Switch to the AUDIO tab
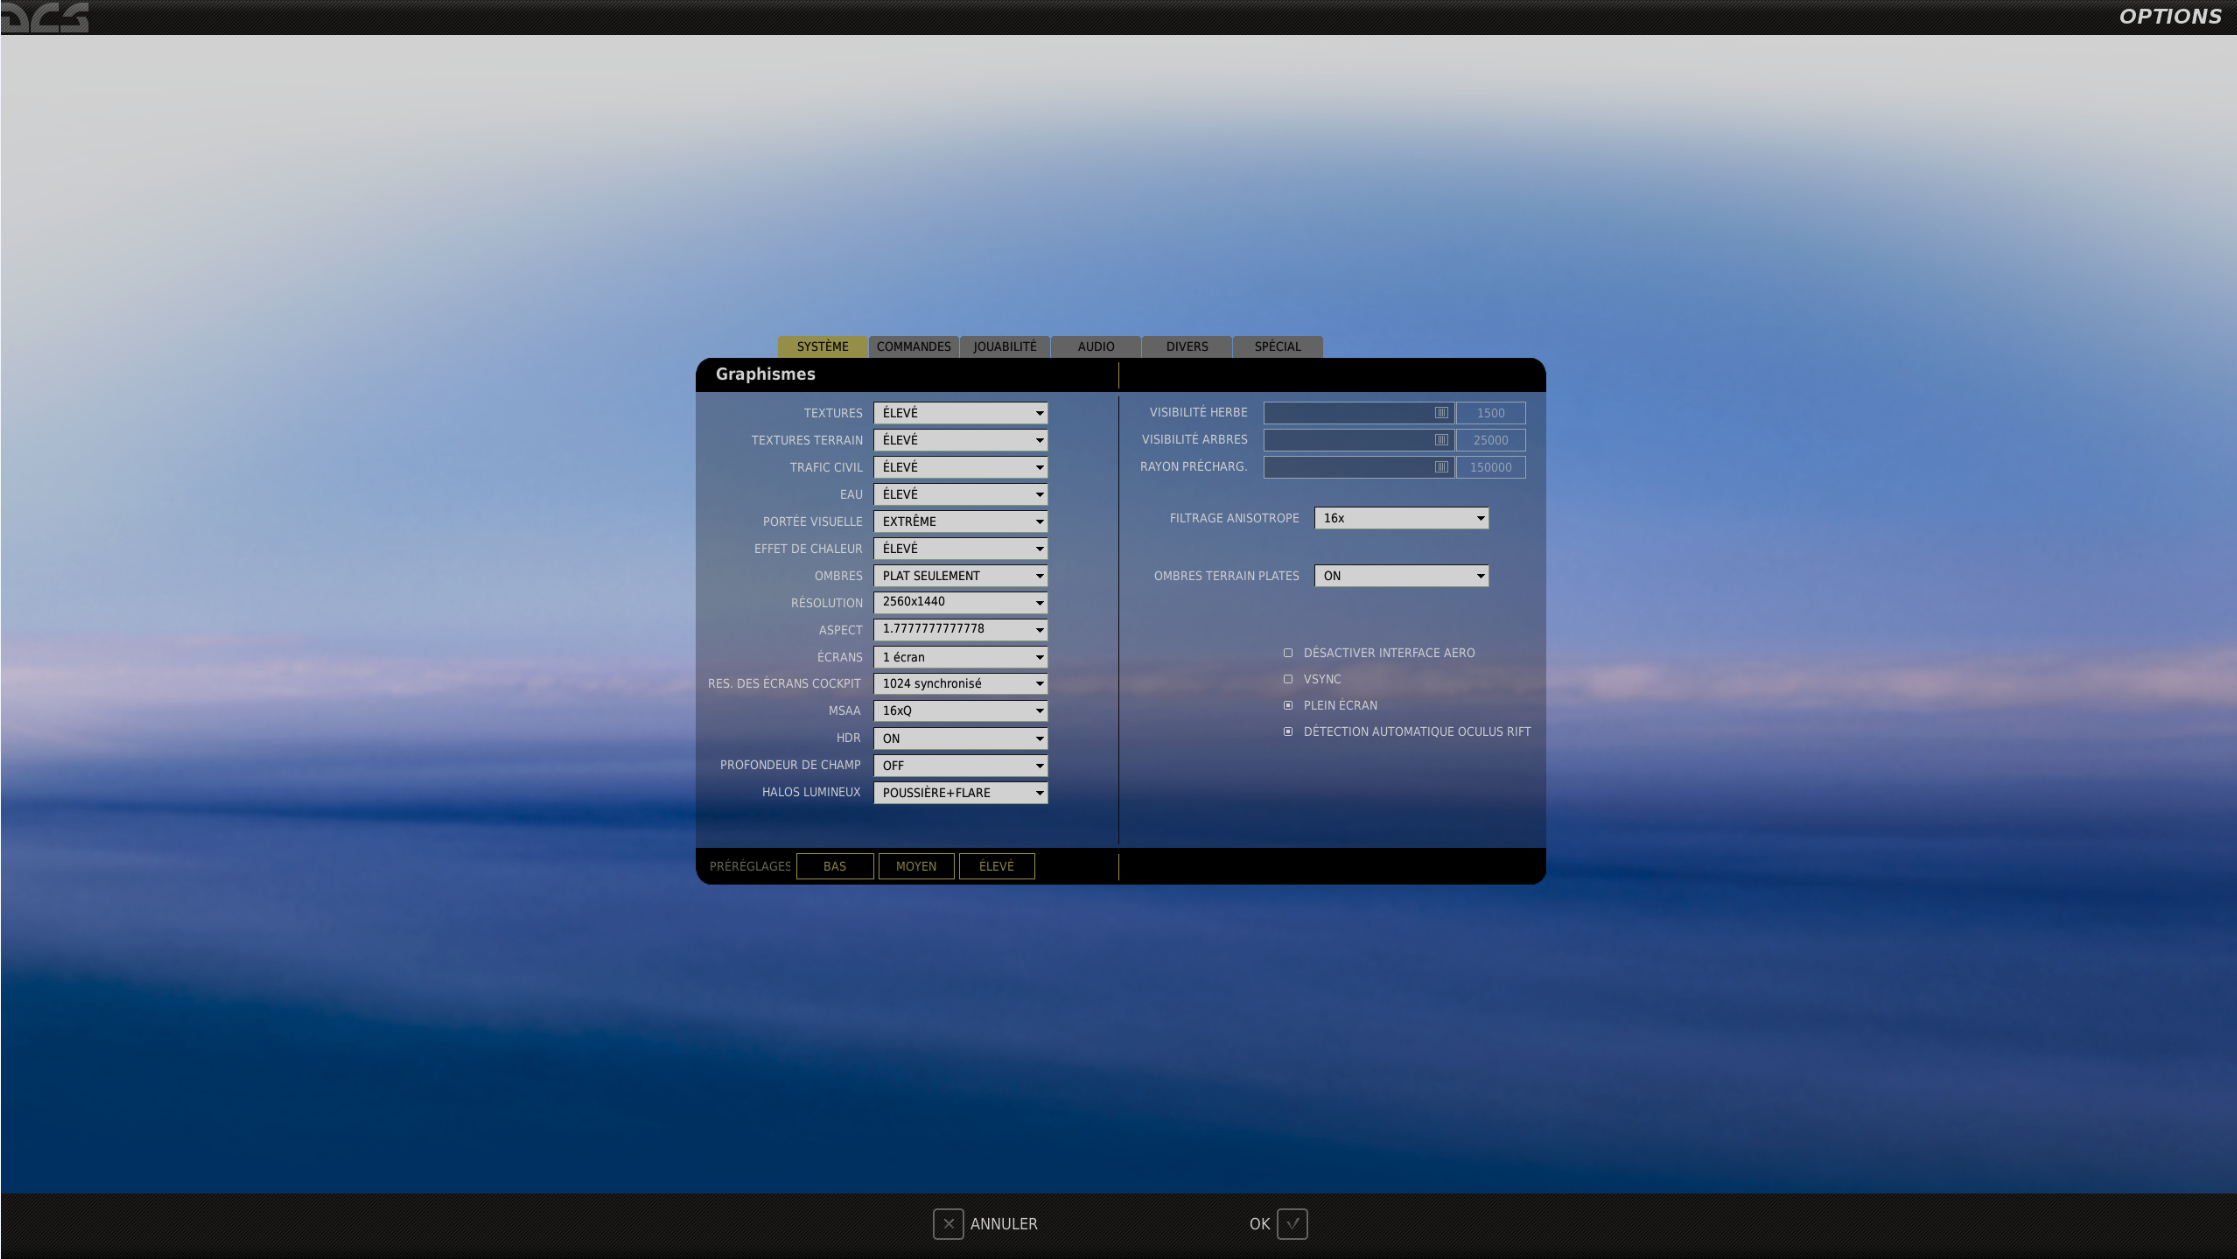This screenshot has width=2237, height=1259. 1095,346
